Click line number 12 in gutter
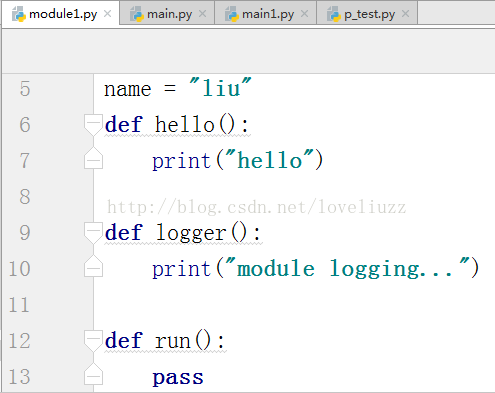The image size is (495, 393). (20, 341)
